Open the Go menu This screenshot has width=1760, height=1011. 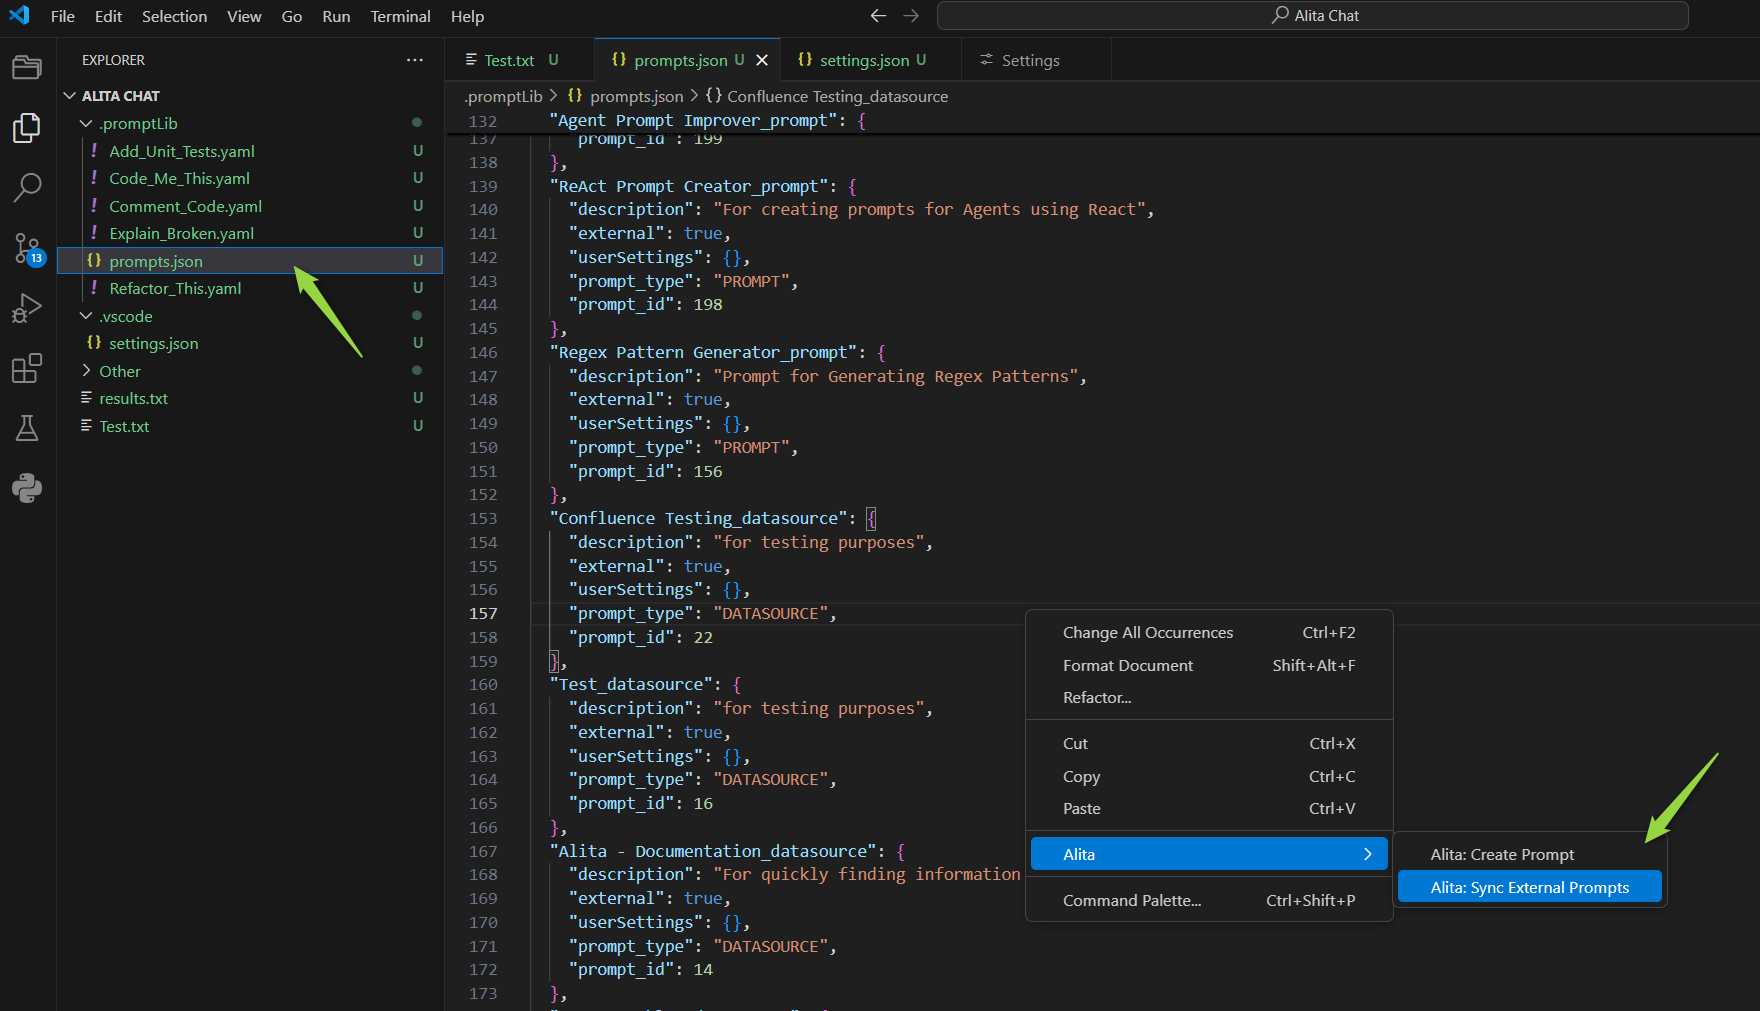(292, 16)
